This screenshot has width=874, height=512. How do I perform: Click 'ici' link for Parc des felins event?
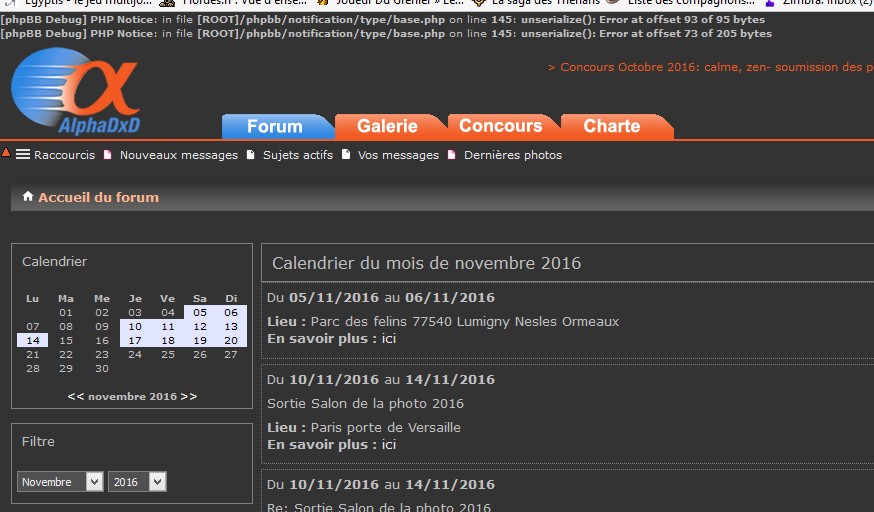tap(389, 338)
